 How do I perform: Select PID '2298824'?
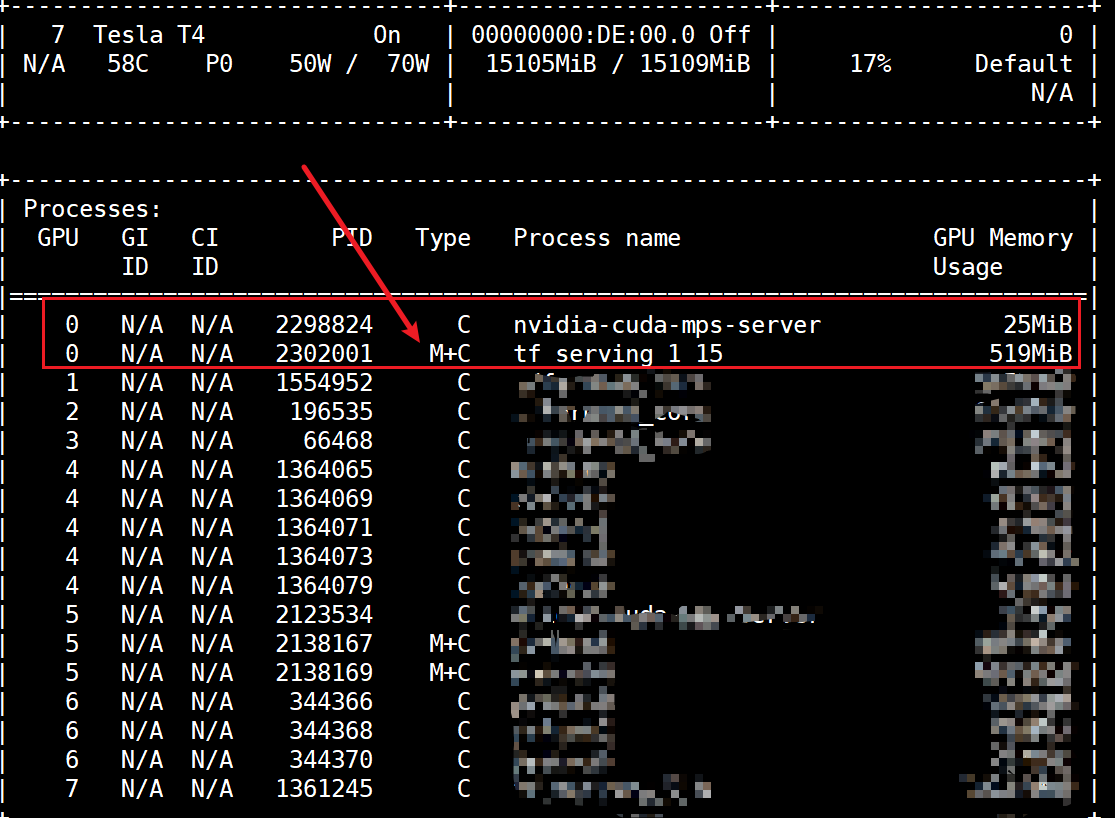tap(324, 325)
